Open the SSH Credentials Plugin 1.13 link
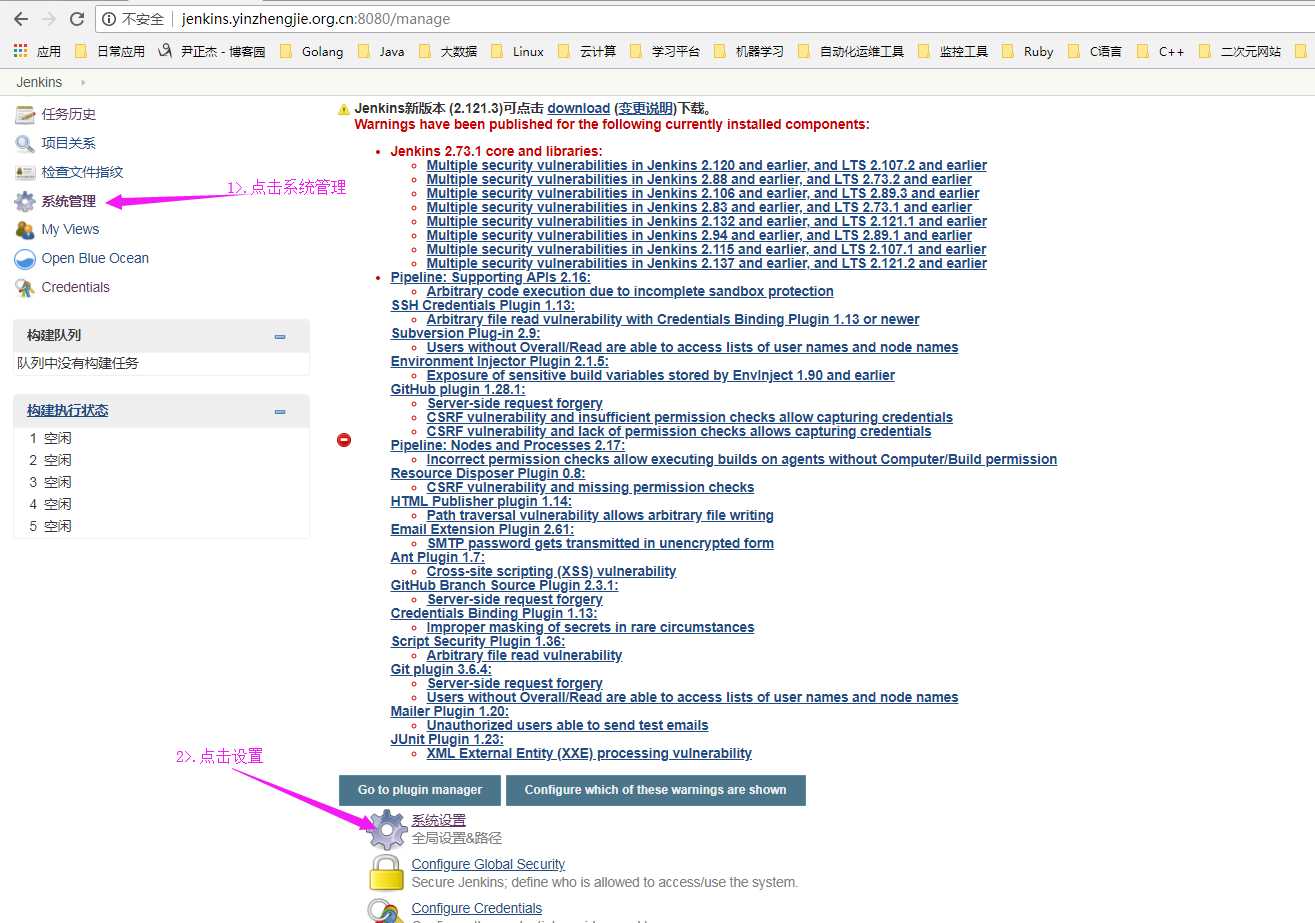1315x923 pixels. coord(483,305)
